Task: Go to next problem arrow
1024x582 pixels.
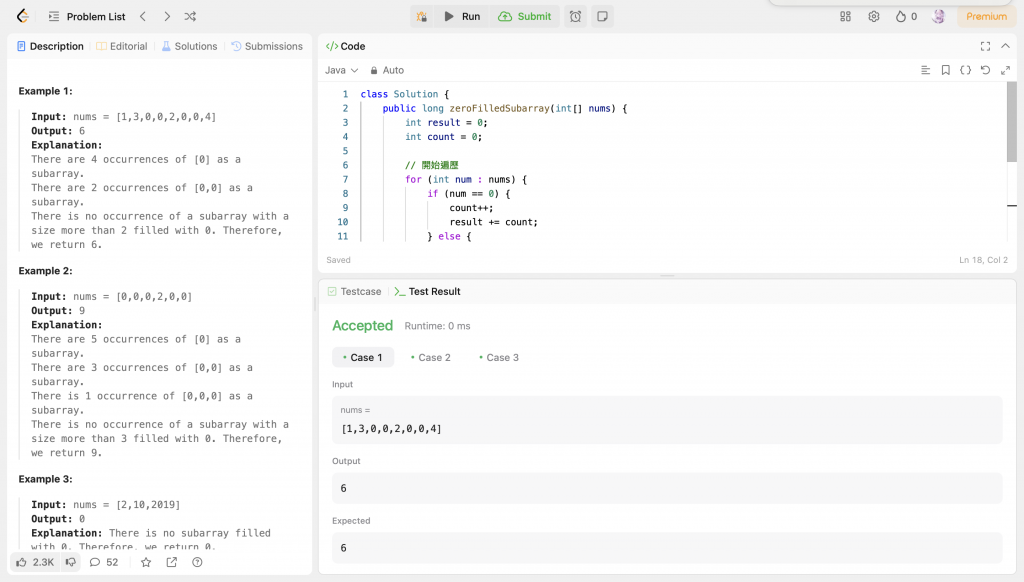Action: [167, 16]
